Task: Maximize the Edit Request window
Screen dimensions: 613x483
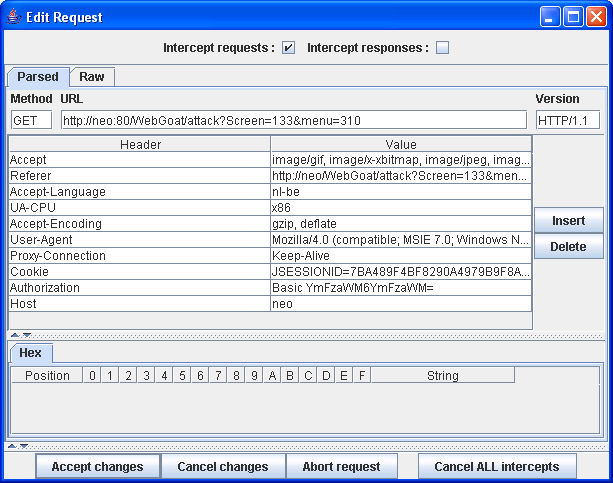Action: [574, 17]
